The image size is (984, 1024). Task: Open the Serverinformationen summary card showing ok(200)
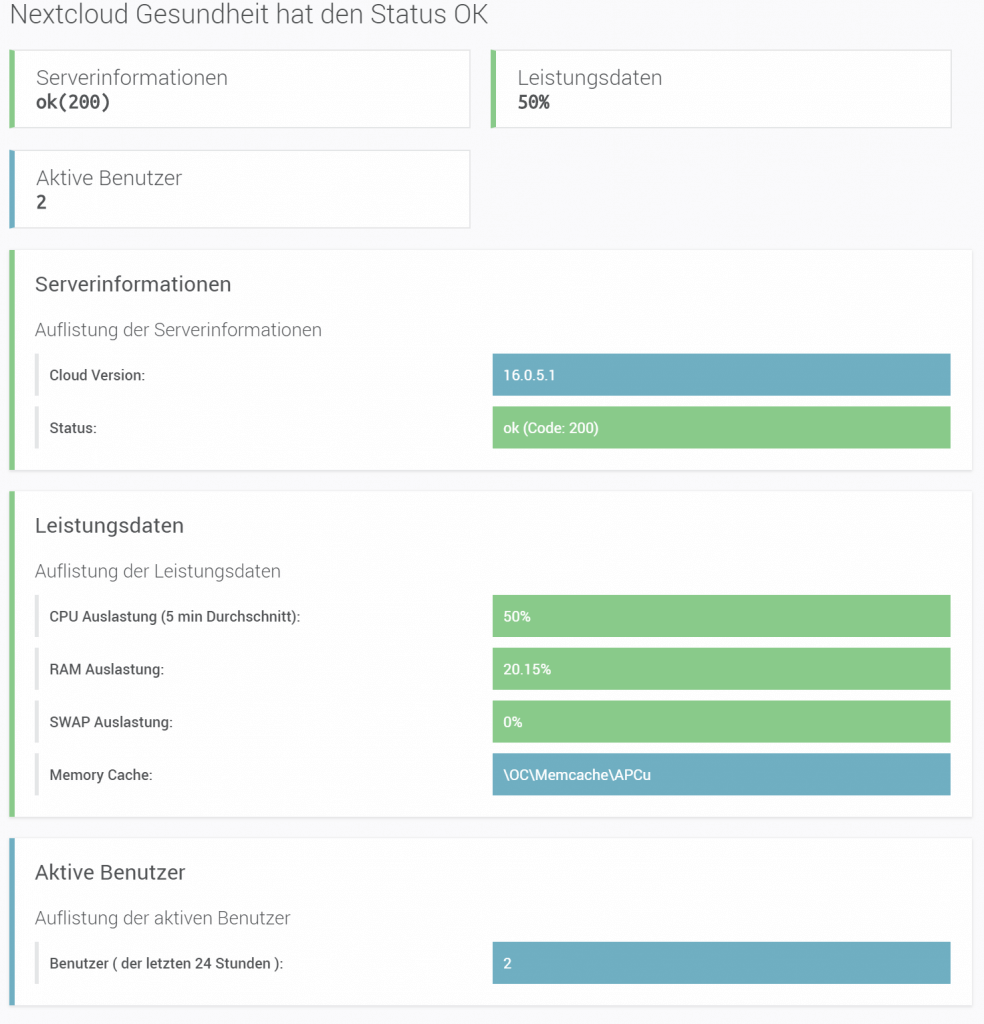[x=240, y=89]
